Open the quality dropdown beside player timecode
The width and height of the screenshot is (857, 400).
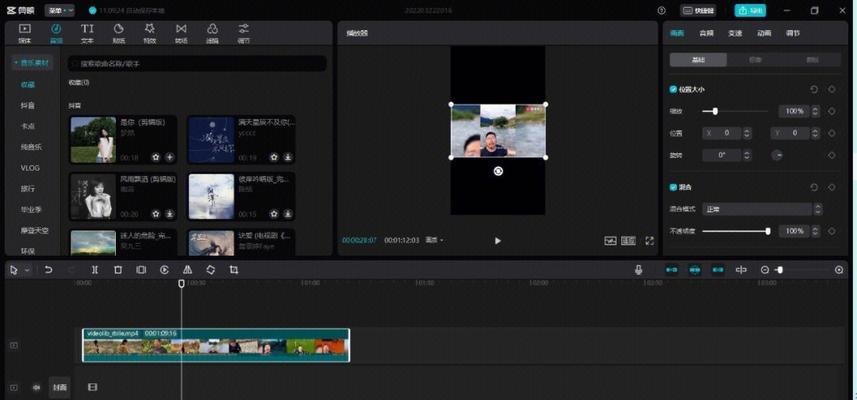pos(434,240)
